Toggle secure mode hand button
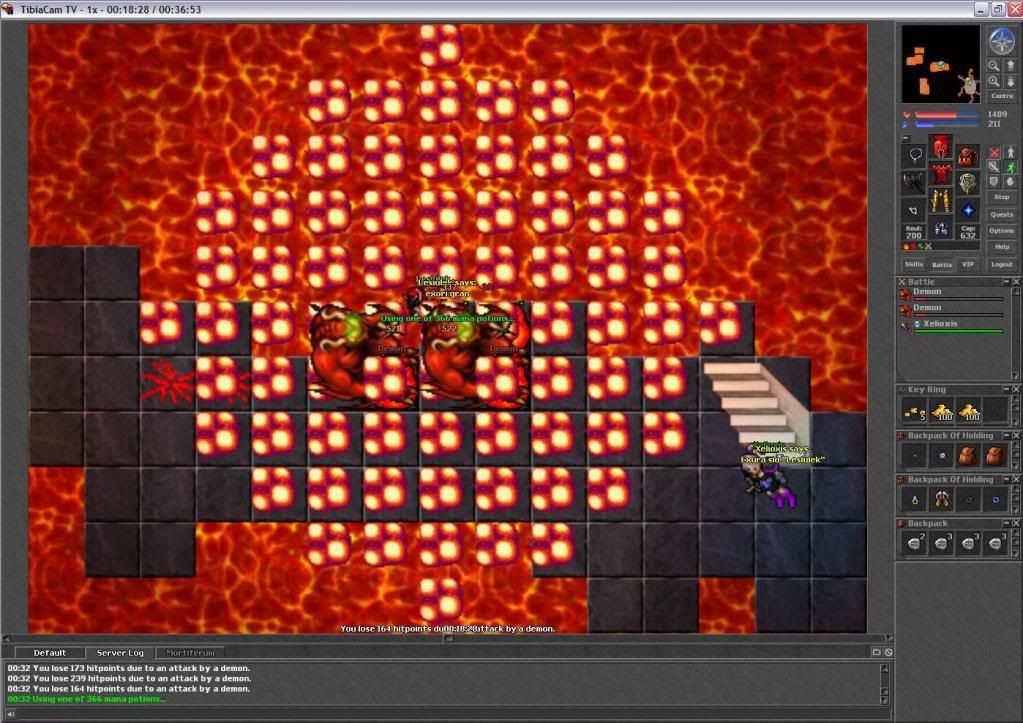This screenshot has width=1023, height=723. coord(1011,181)
